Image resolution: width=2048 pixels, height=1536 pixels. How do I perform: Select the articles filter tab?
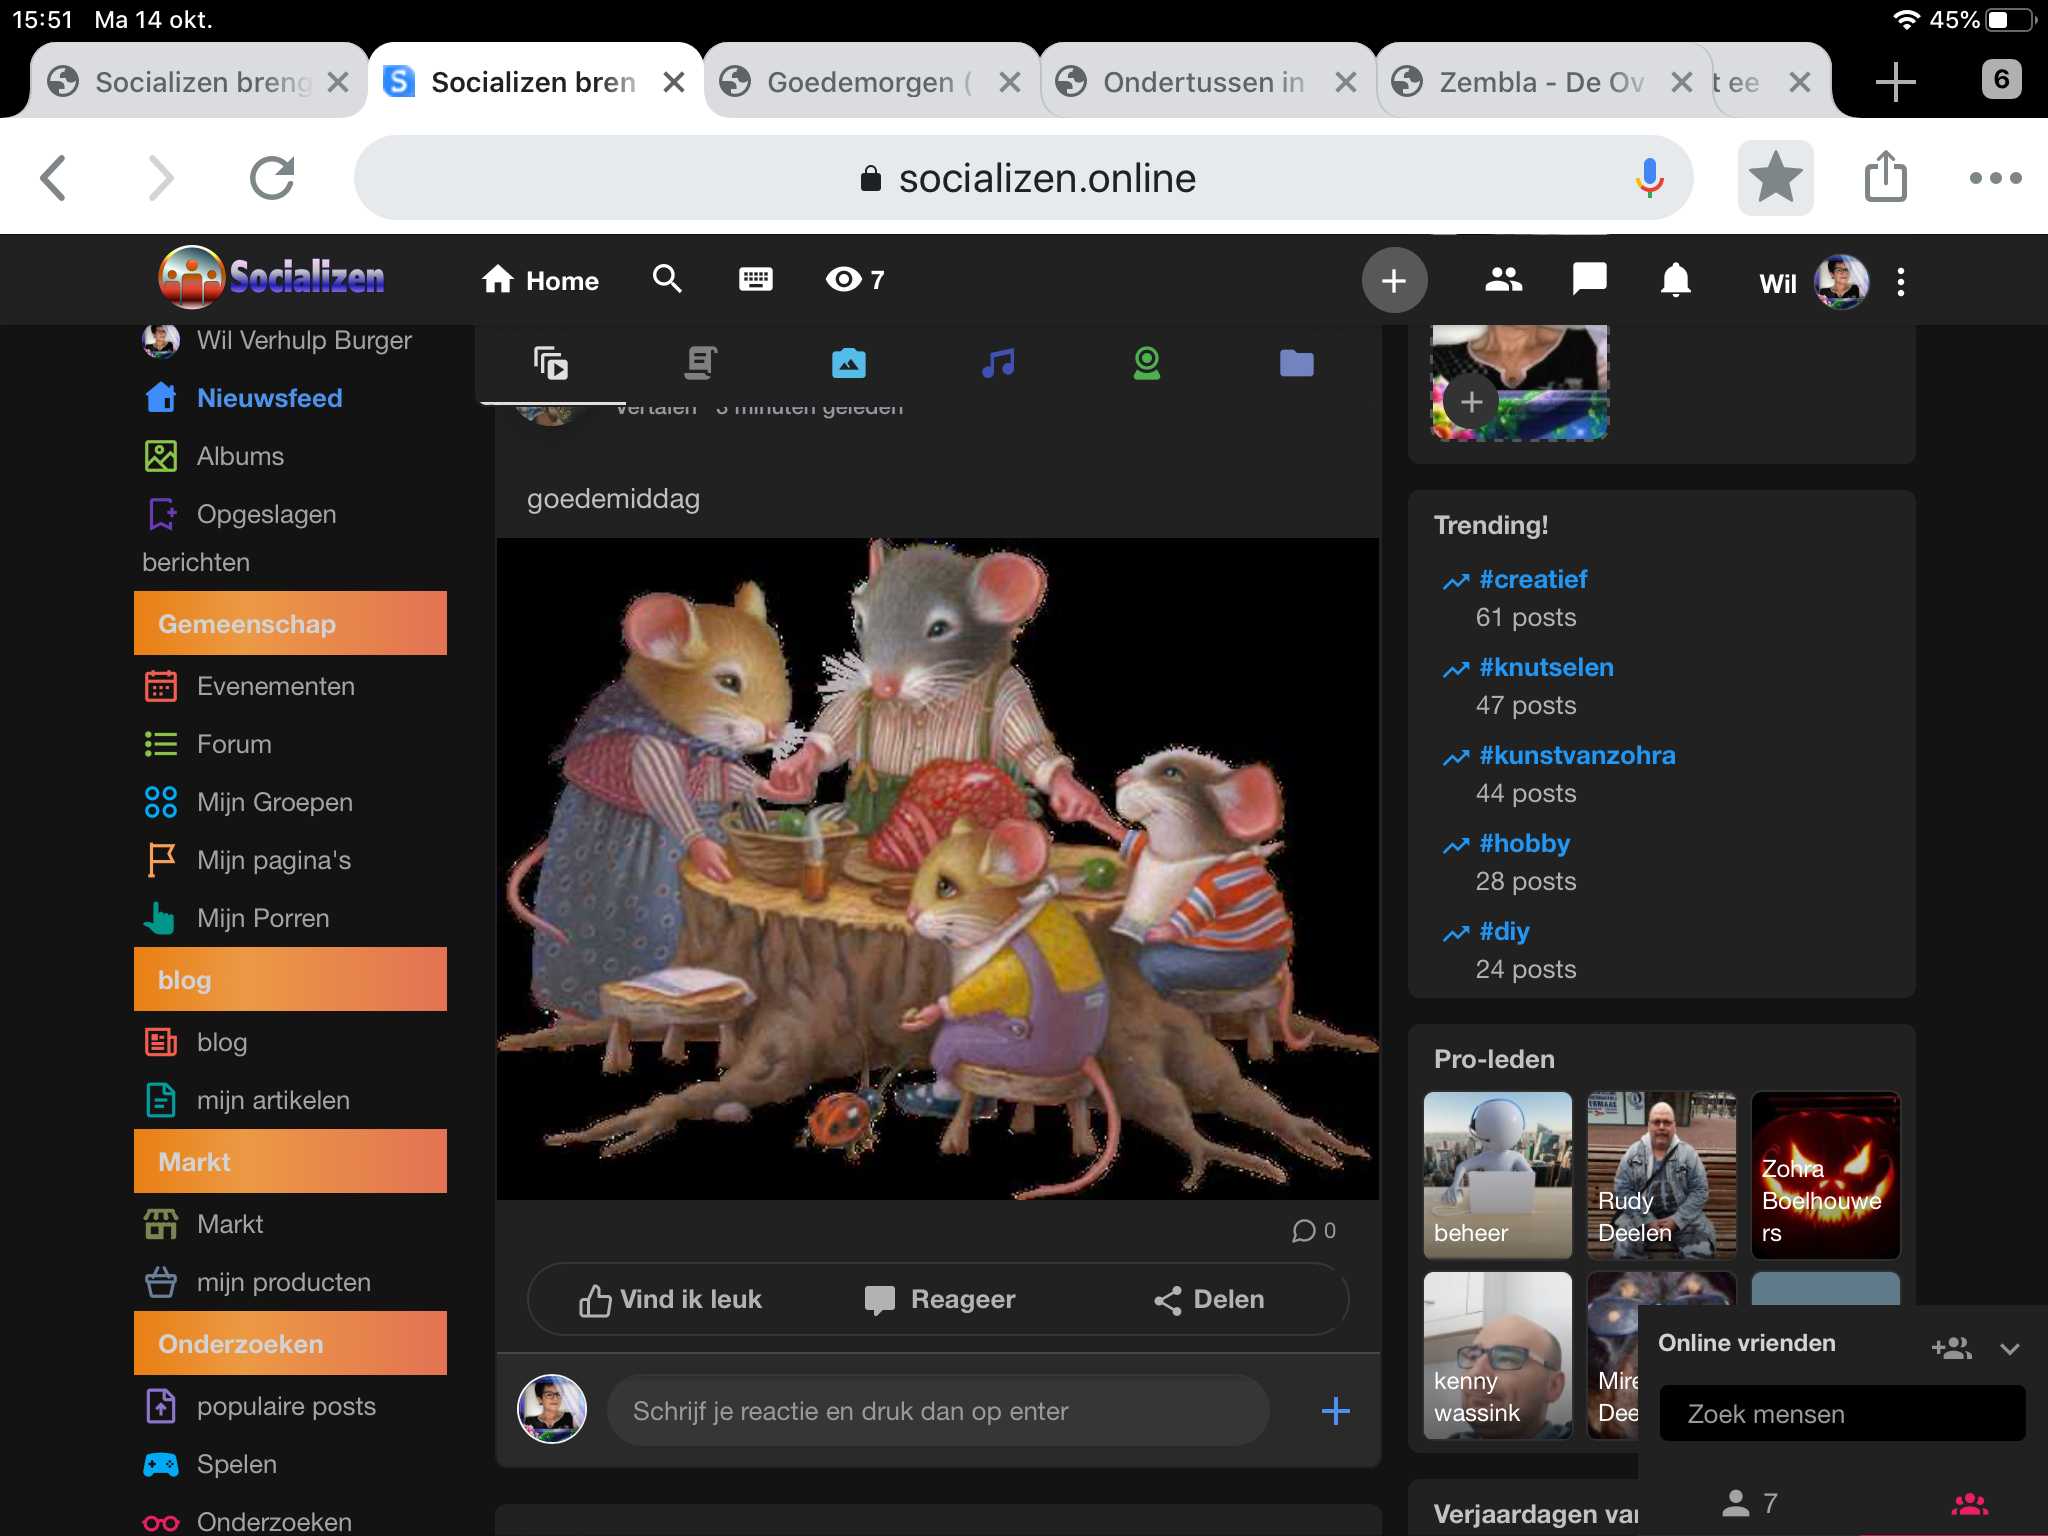pos(700,362)
